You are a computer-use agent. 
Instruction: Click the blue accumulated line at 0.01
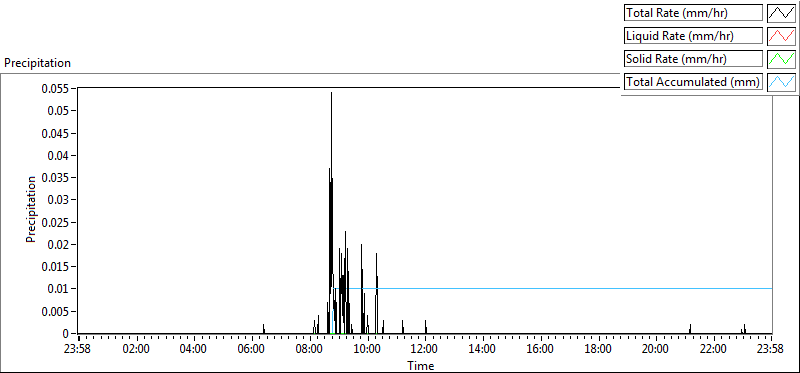561,288
